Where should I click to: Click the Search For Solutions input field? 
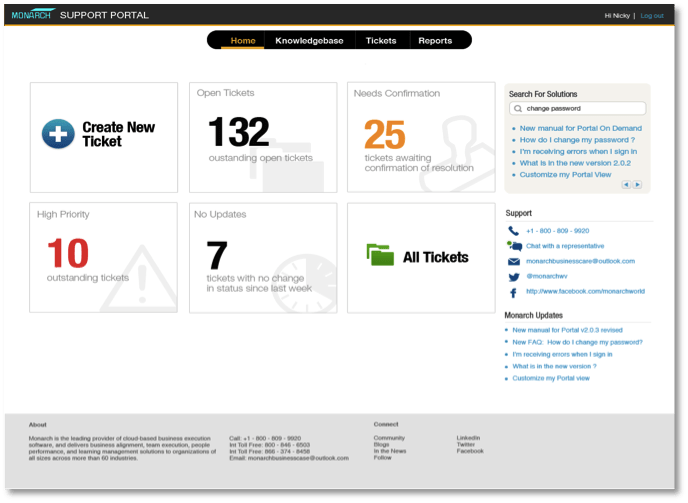577,108
